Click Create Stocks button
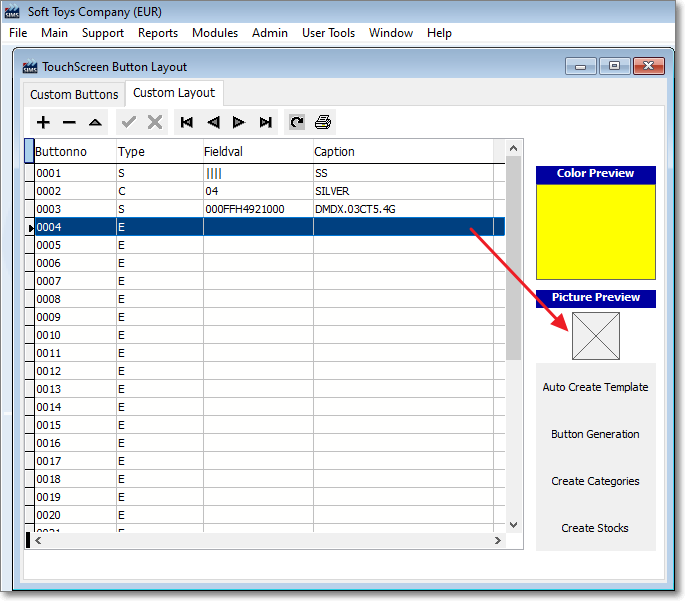 click(595, 528)
